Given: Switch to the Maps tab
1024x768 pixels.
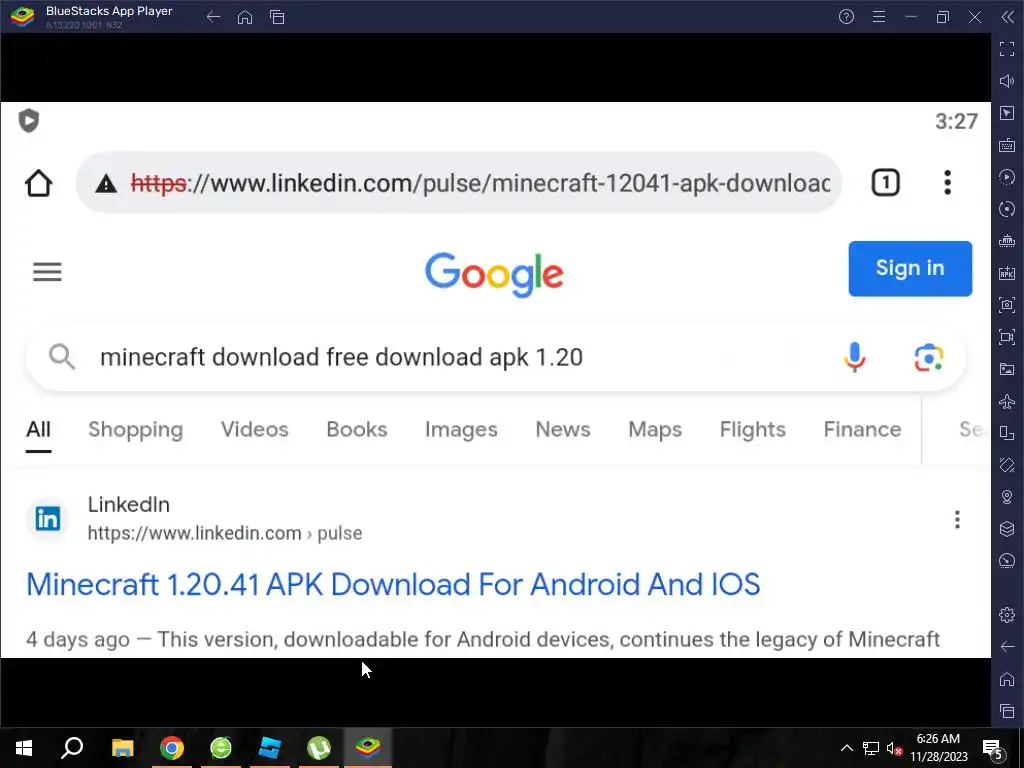Looking at the screenshot, I should click(x=655, y=430).
